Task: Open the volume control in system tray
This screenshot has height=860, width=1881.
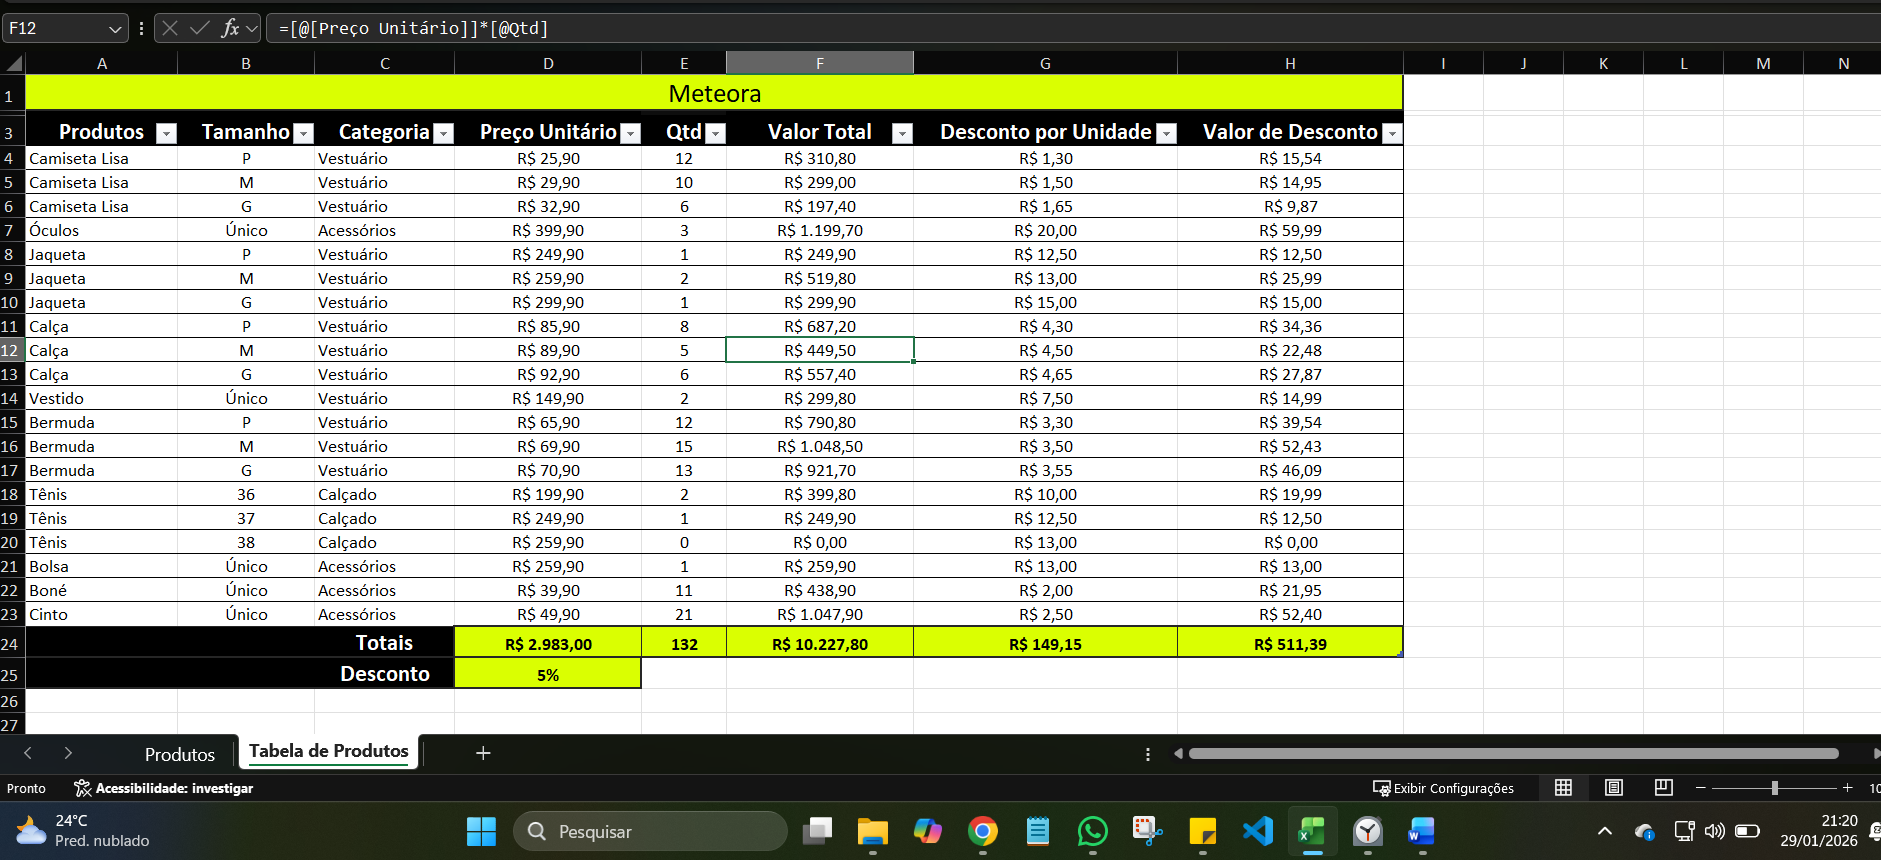Action: (x=1715, y=831)
